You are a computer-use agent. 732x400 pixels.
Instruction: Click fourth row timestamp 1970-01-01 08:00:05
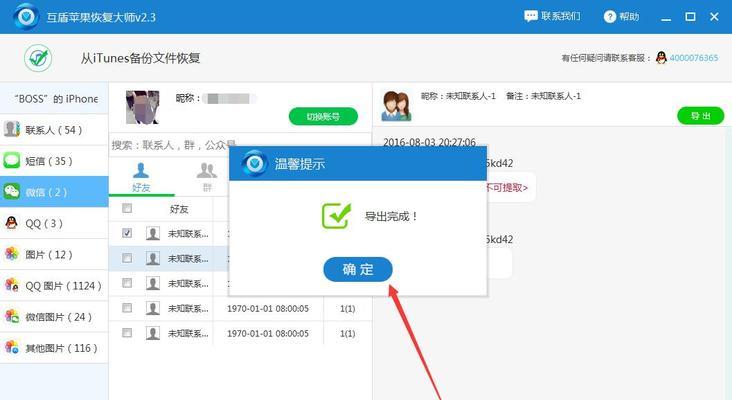tap(267, 309)
